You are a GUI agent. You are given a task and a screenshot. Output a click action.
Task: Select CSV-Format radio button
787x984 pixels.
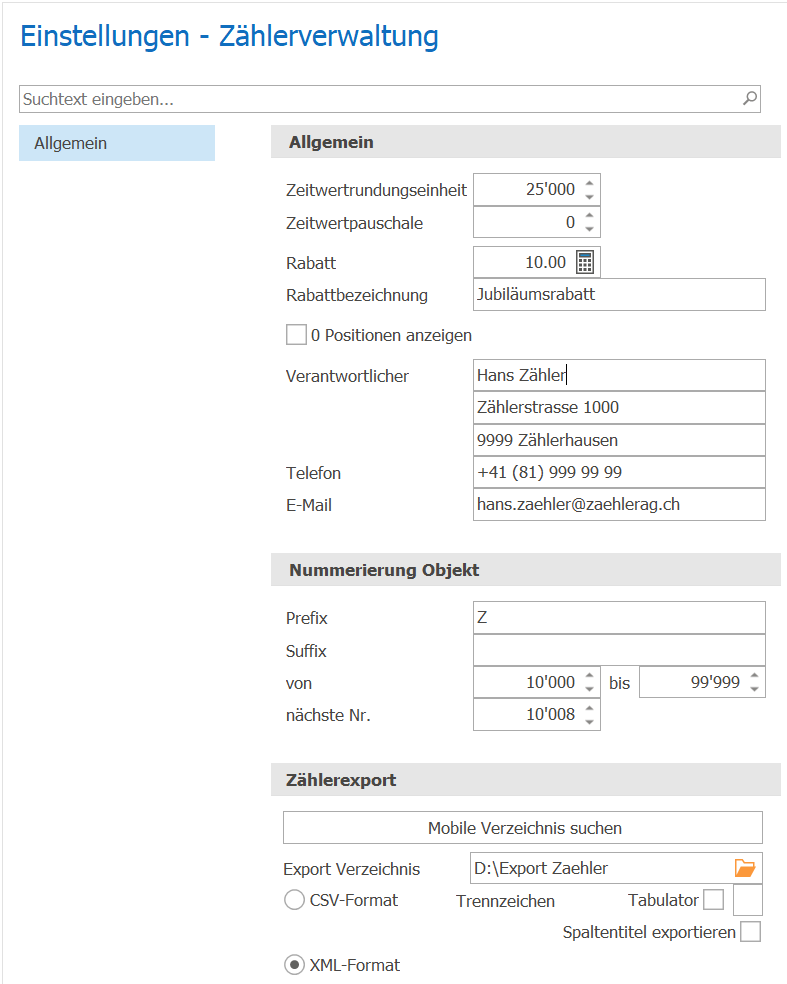click(294, 900)
